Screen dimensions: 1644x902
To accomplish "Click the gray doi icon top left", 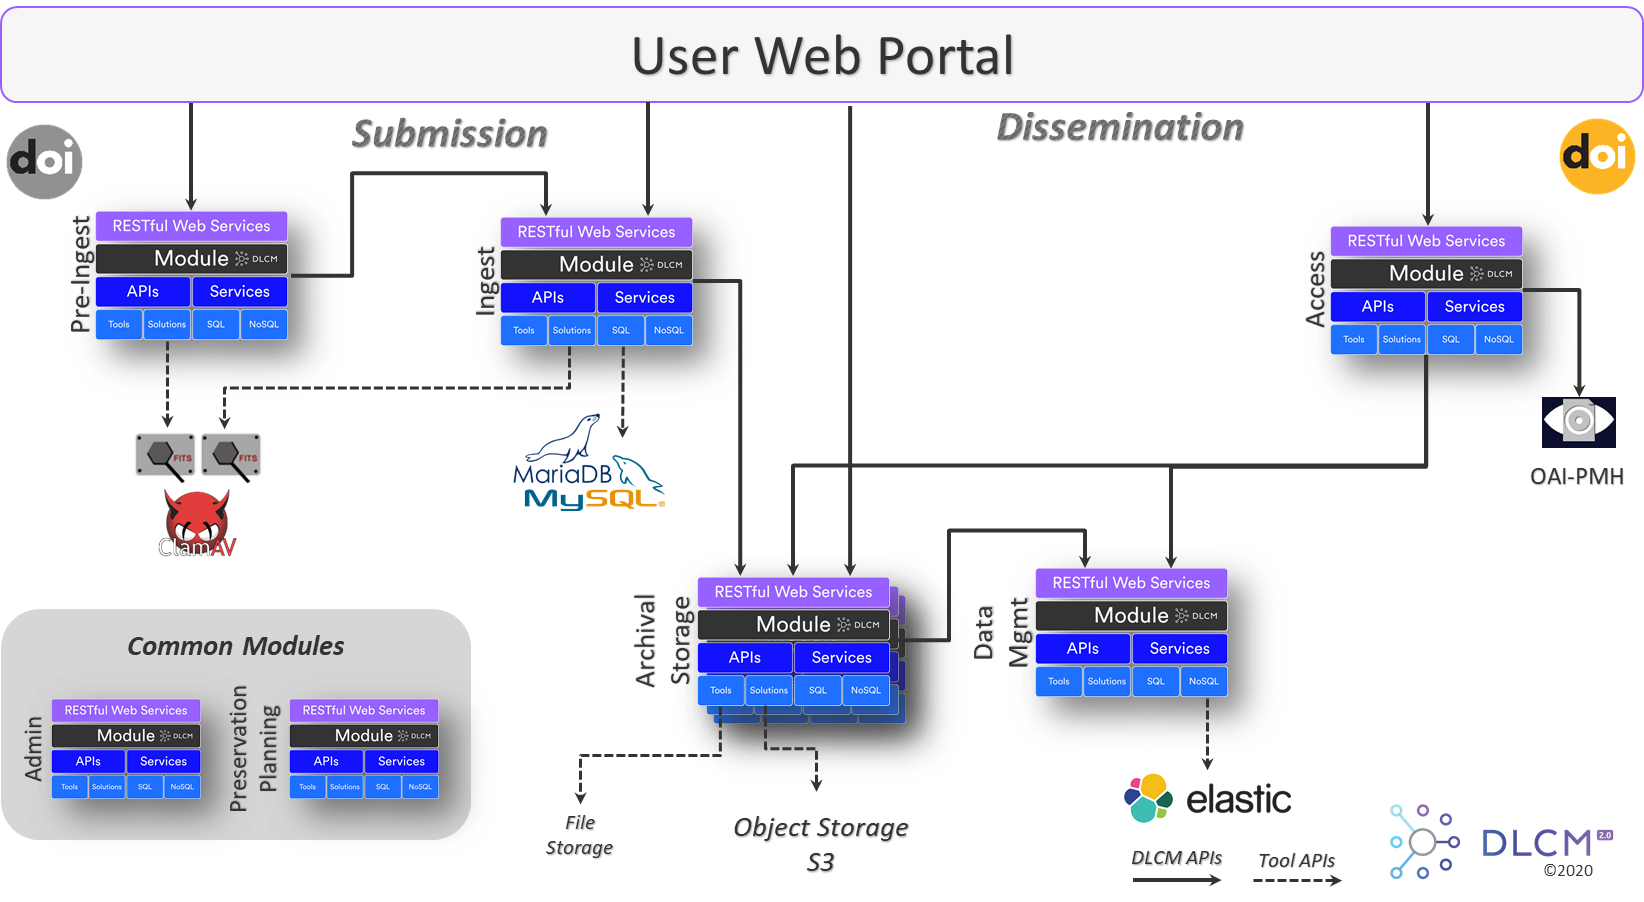I will point(44,161).
